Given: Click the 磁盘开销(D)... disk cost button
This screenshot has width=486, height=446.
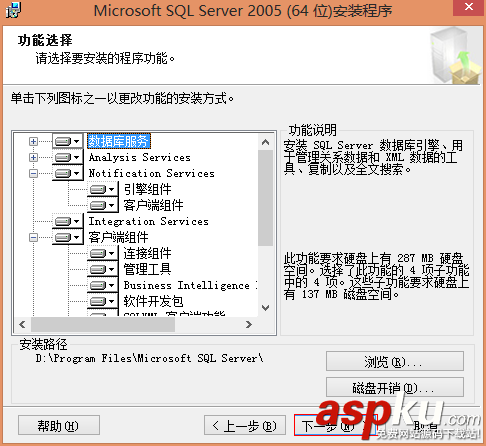Looking at the screenshot, I should coord(395,387).
